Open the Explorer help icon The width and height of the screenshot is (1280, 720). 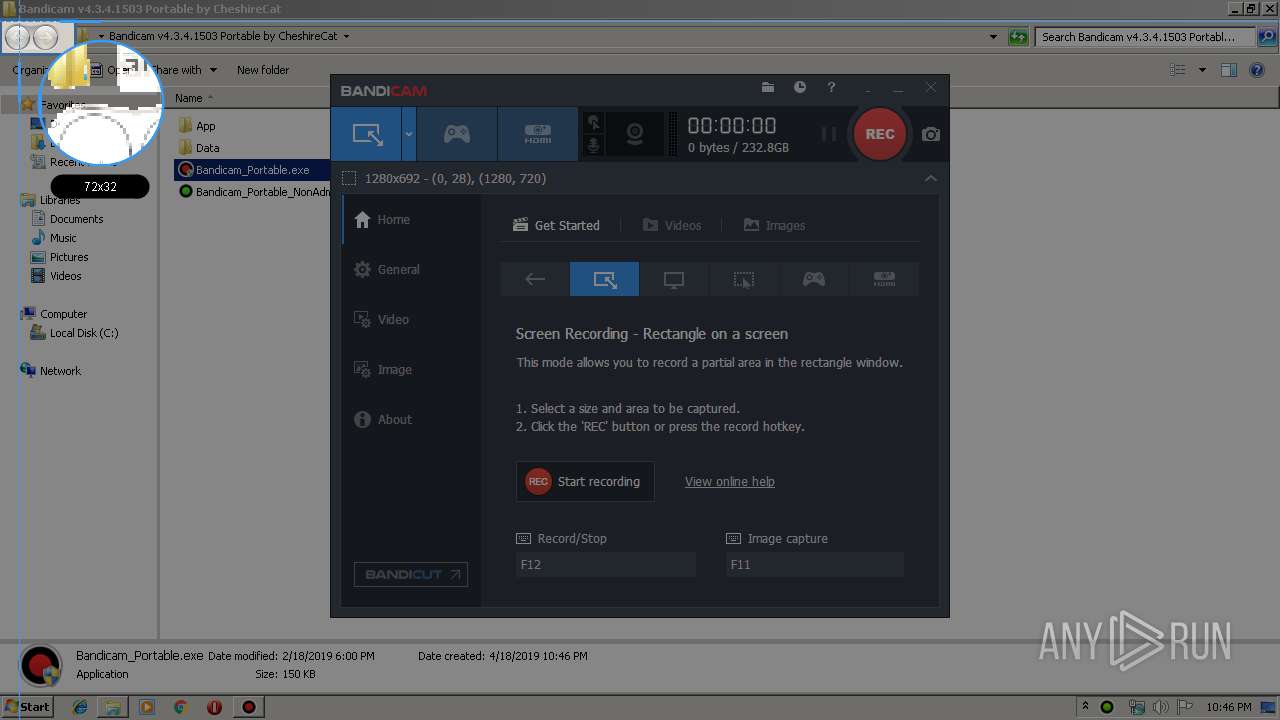1258,70
